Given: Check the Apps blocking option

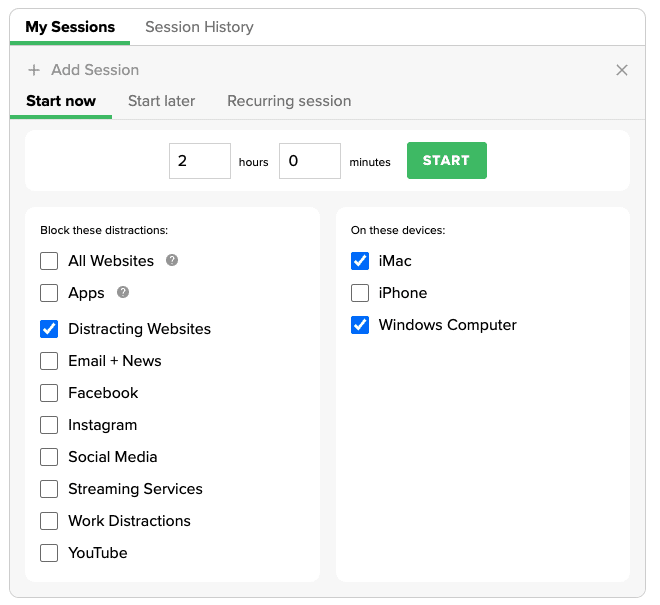Looking at the screenshot, I should (x=49, y=293).
